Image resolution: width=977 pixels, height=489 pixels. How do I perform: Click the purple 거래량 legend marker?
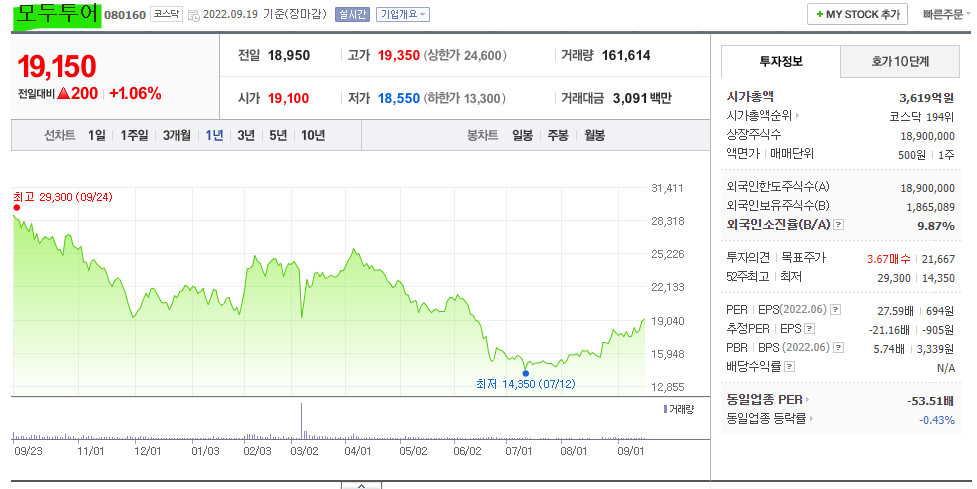pos(665,409)
